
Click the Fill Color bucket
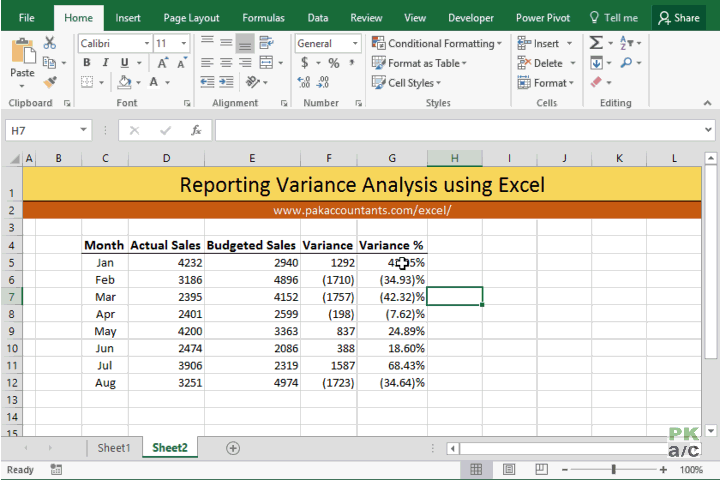(x=124, y=82)
